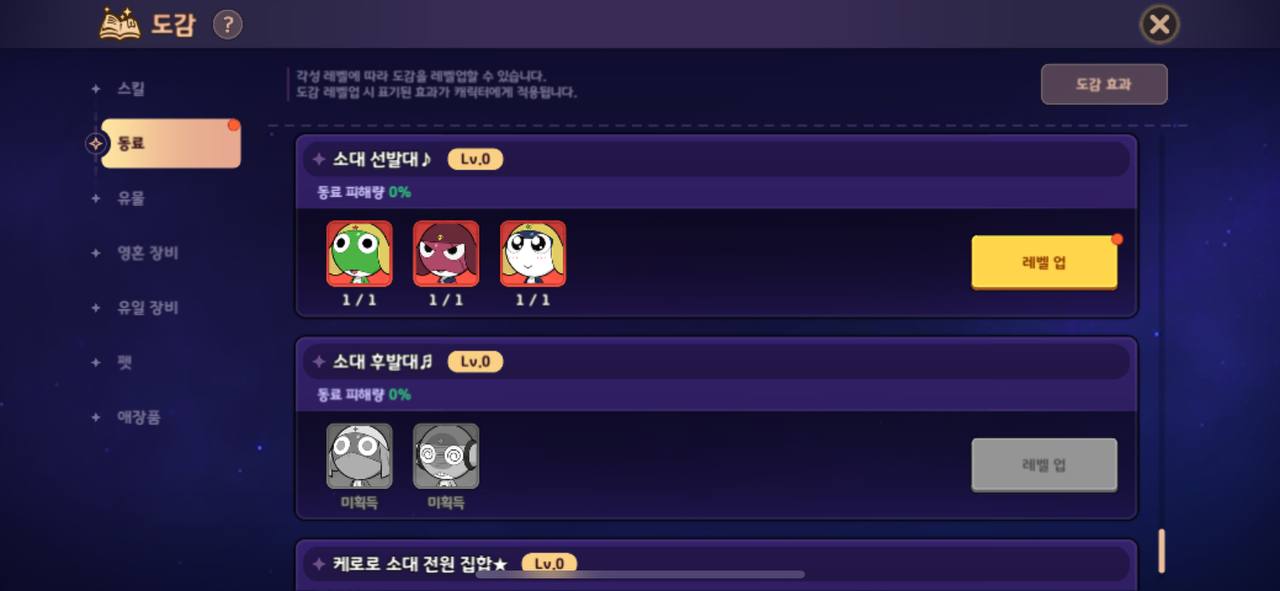Tap the unacquired grey Kururu portrait with headphones

coord(446,456)
